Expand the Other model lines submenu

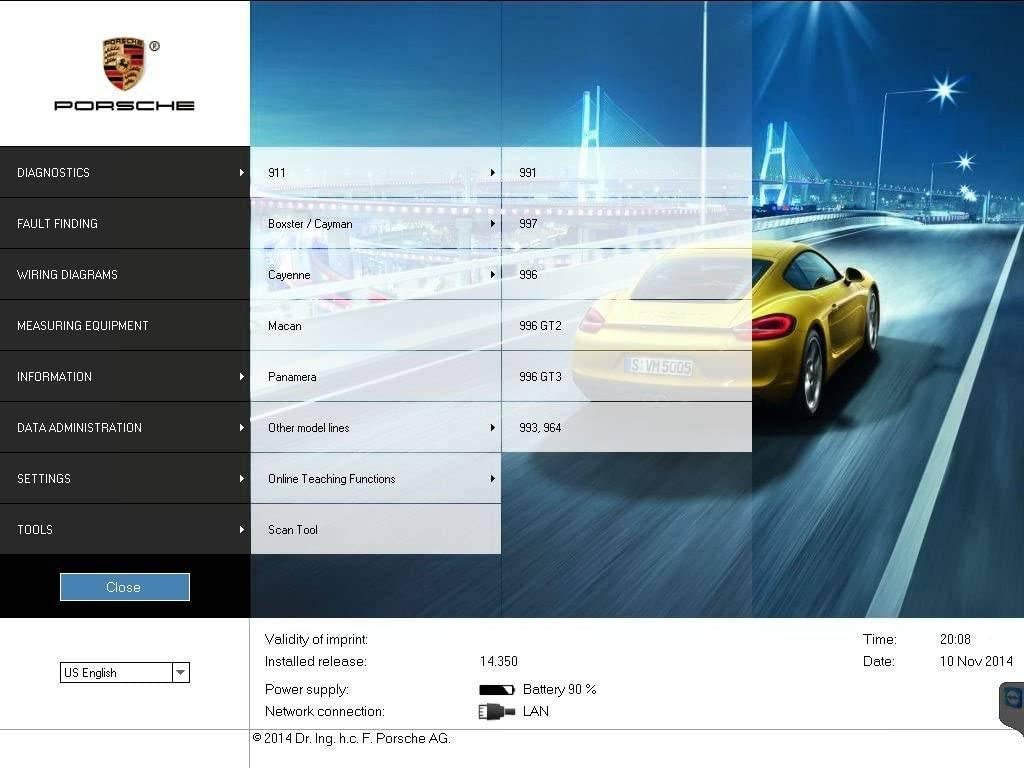click(492, 427)
